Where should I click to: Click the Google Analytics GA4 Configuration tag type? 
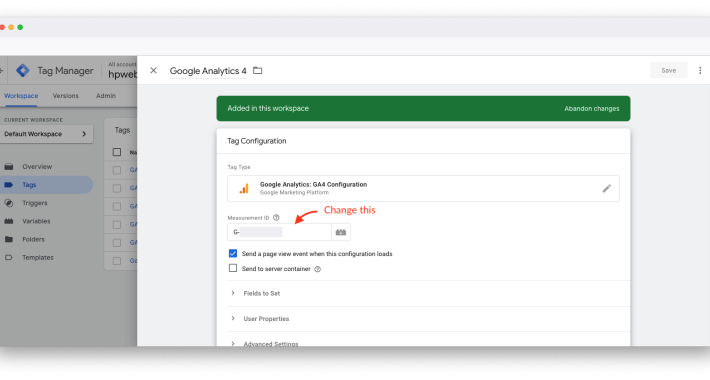pos(423,188)
